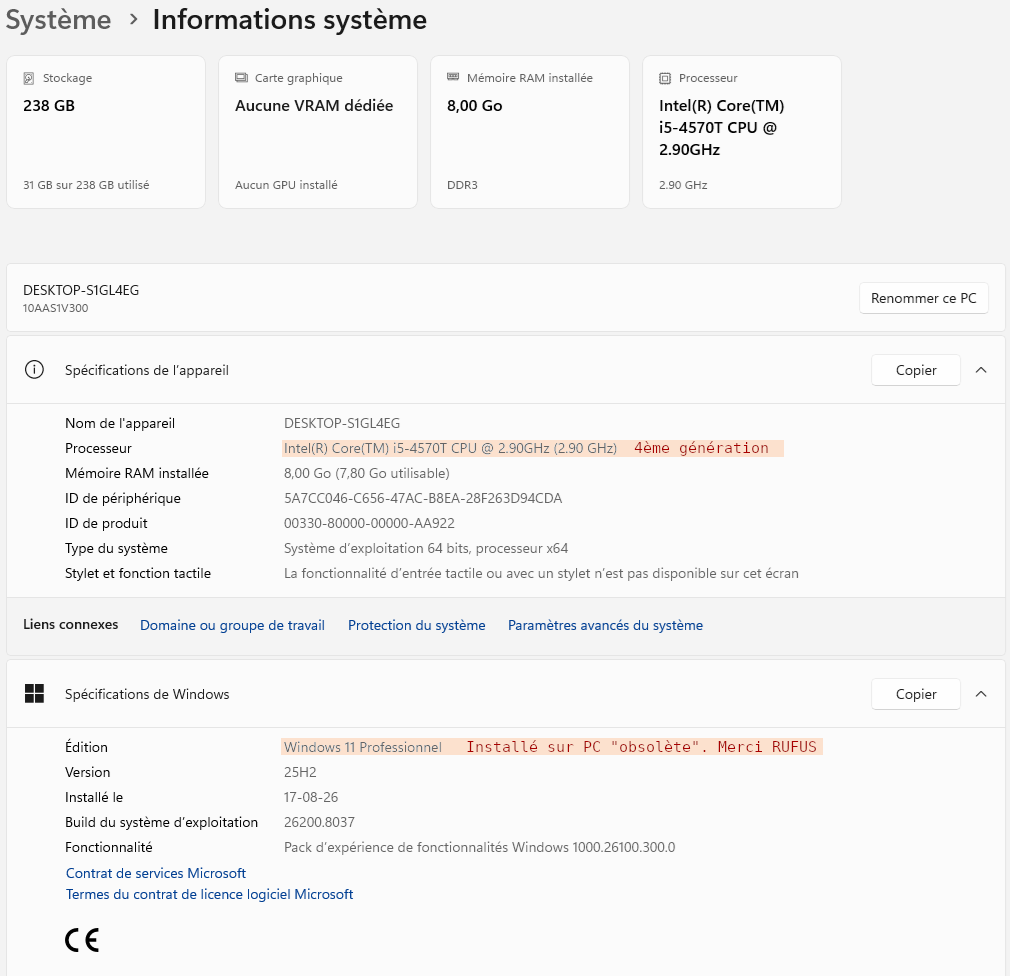Image resolution: width=1010 pixels, height=976 pixels.
Task: Select version value 25H2
Action: tap(300, 772)
